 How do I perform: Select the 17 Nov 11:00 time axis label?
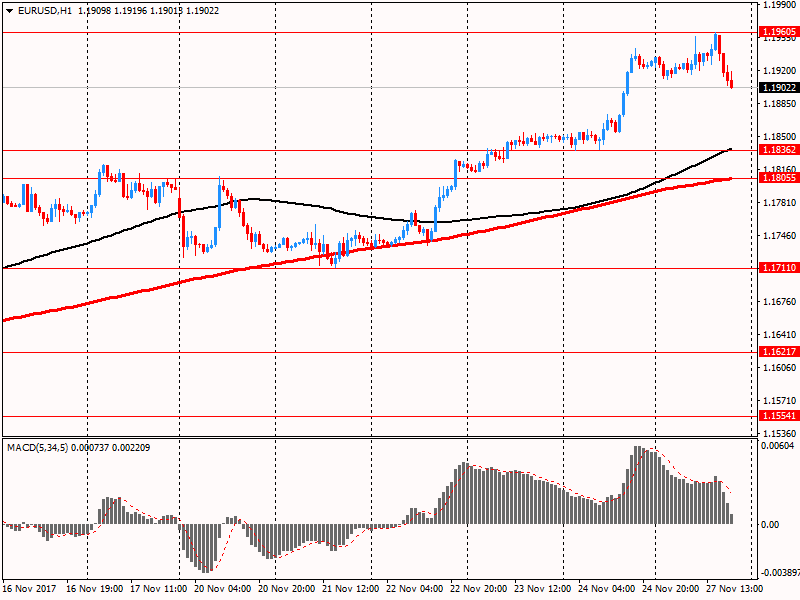[159, 589]
